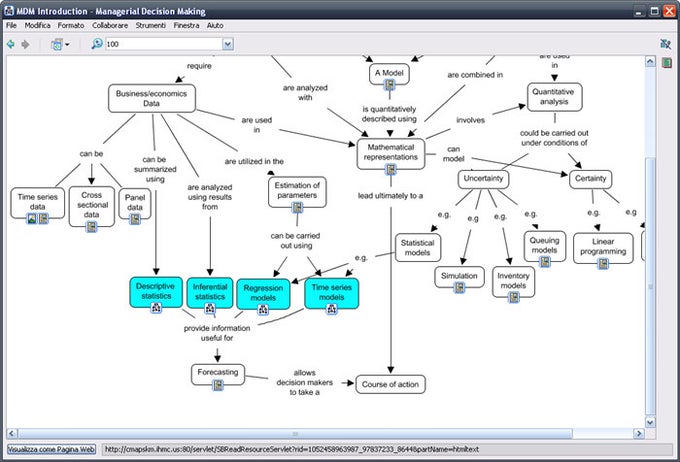Click horizontal scrollbar right arrow
The image size is (680, 462).
pos(638,433)
